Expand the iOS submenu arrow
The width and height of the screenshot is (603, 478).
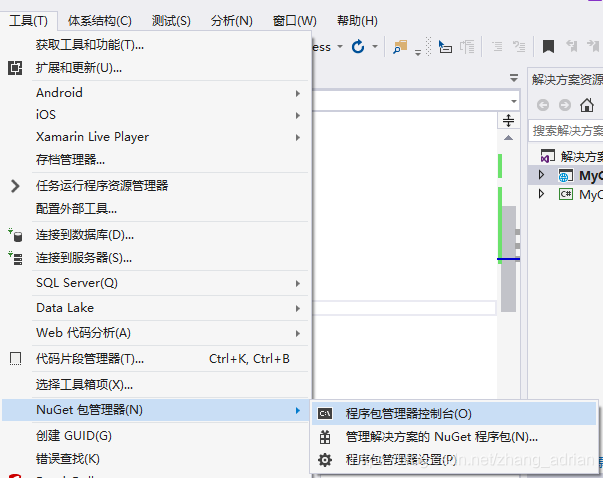[298, 115]
